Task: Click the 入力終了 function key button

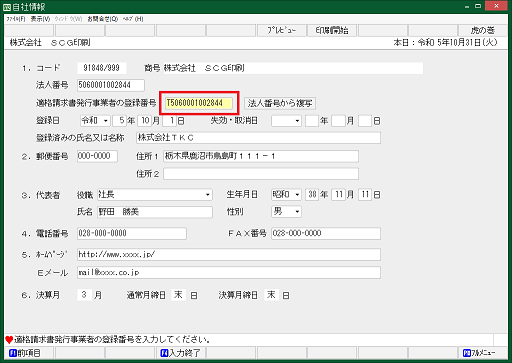Action: 180,352
